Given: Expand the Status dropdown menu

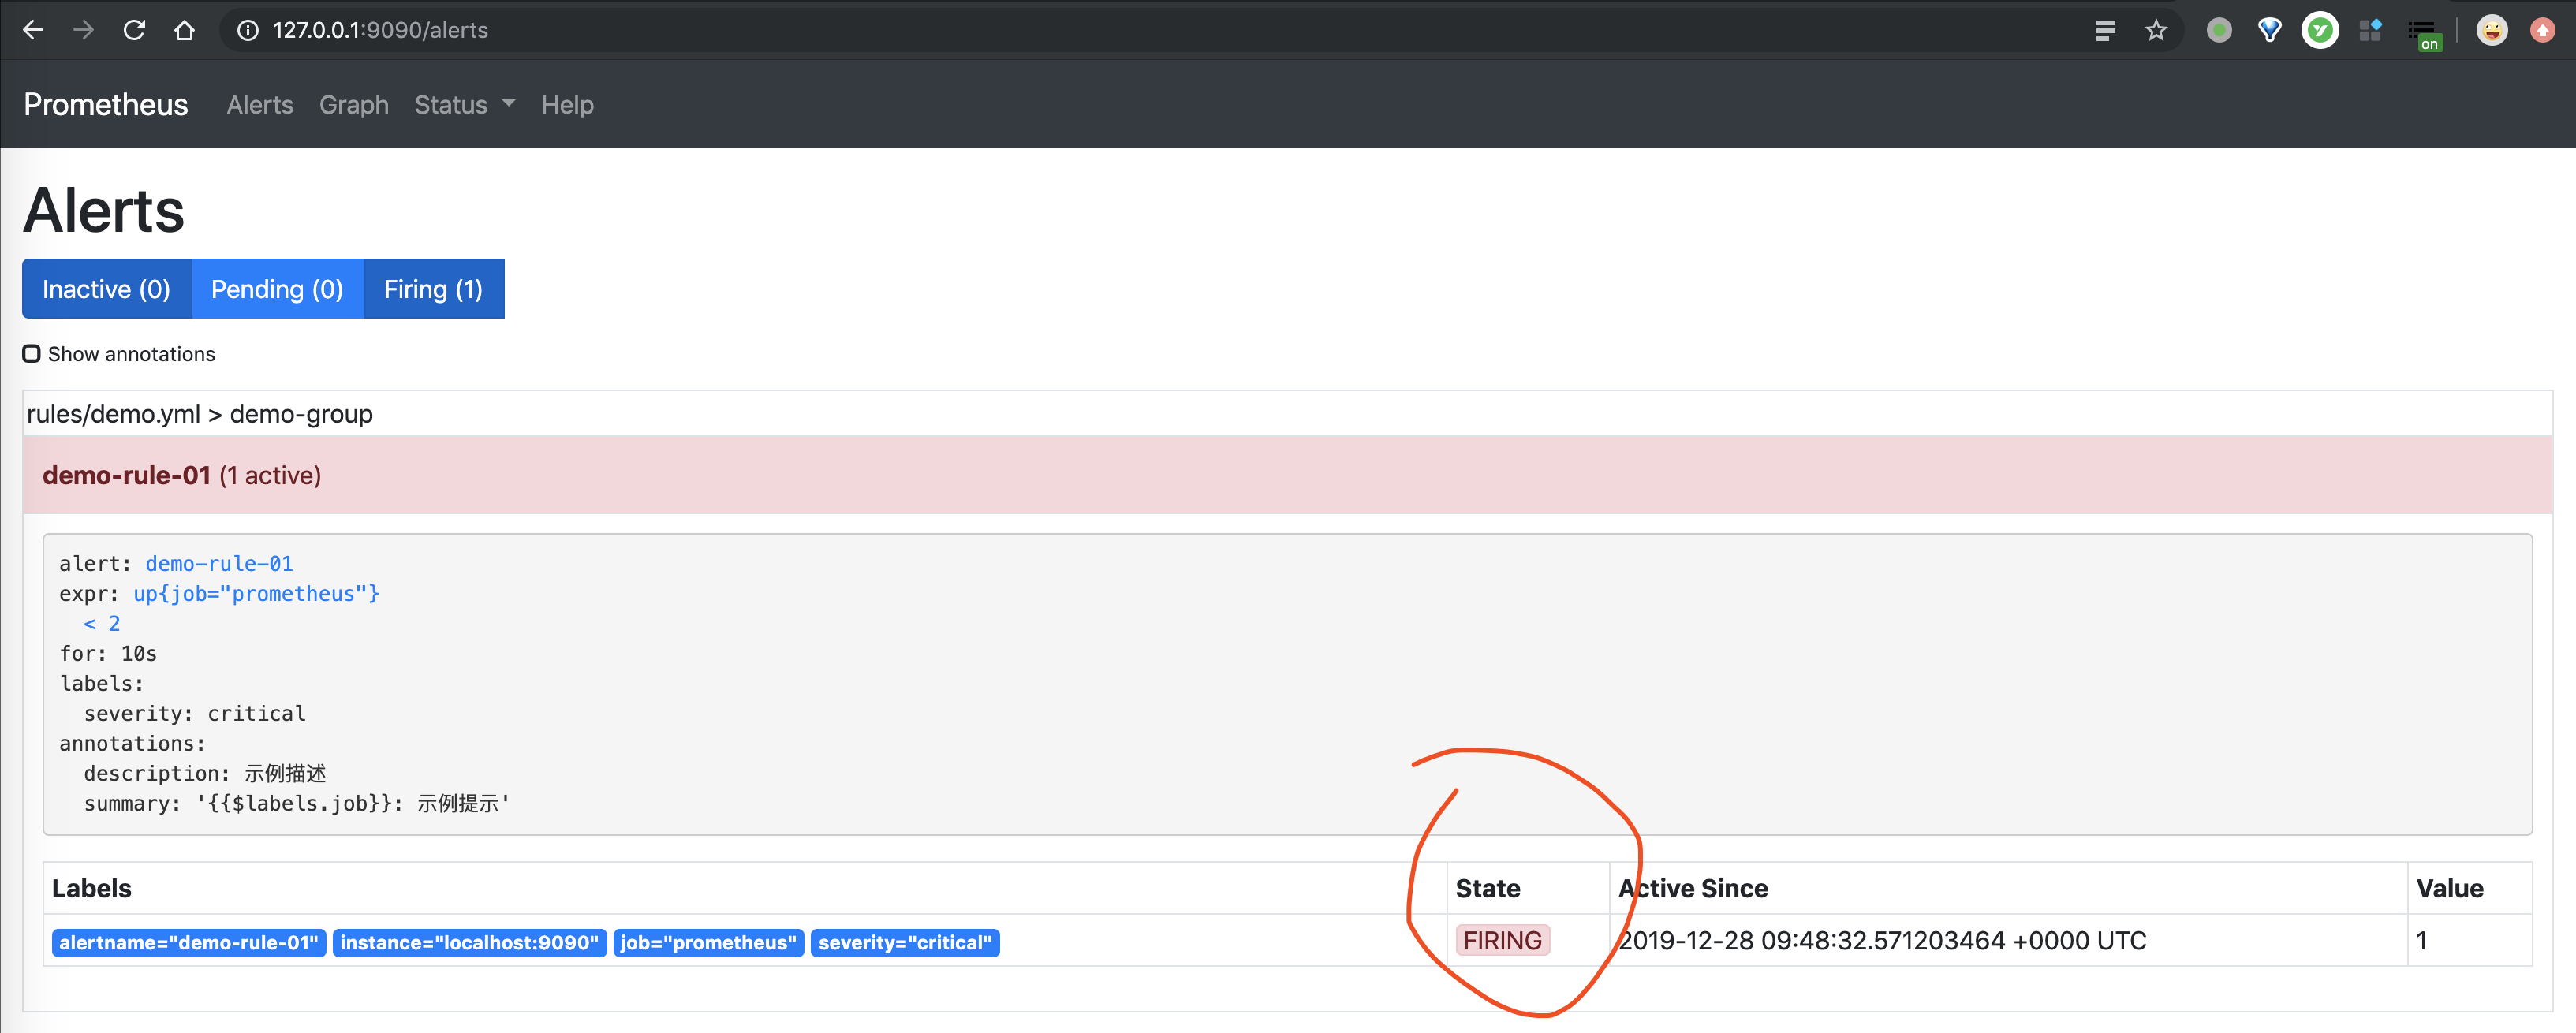Looking at the screenshot, I should pos(465,104).
